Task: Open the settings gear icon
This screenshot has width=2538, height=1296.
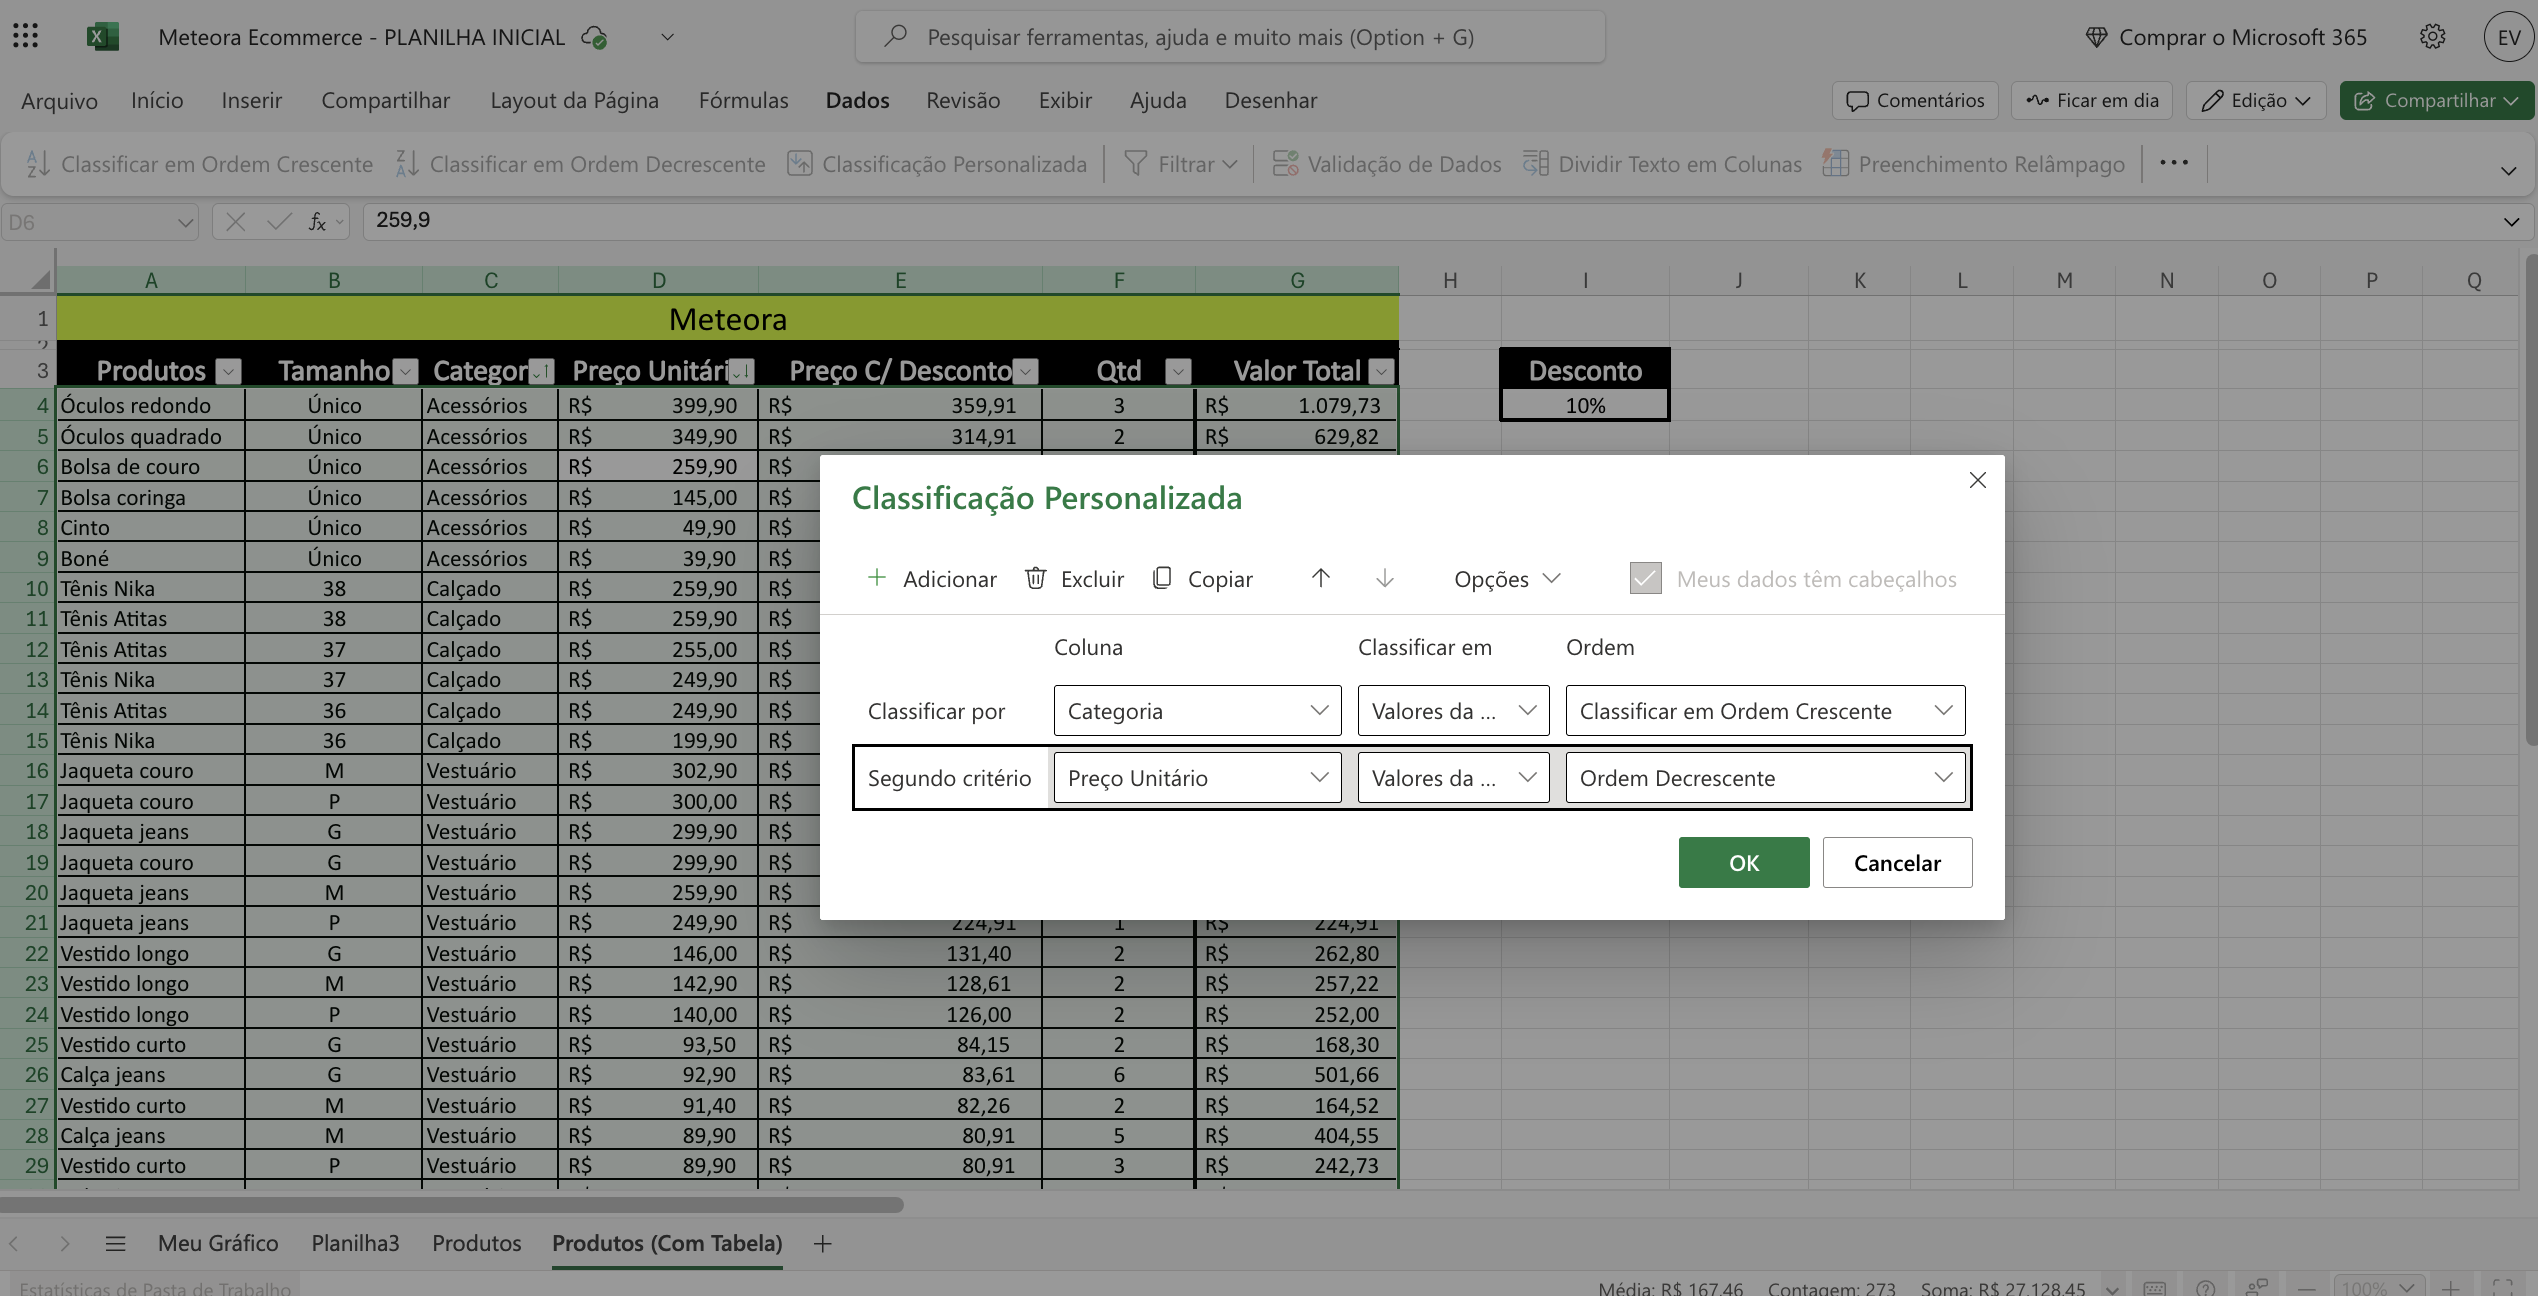Action: click(2432, 37)
